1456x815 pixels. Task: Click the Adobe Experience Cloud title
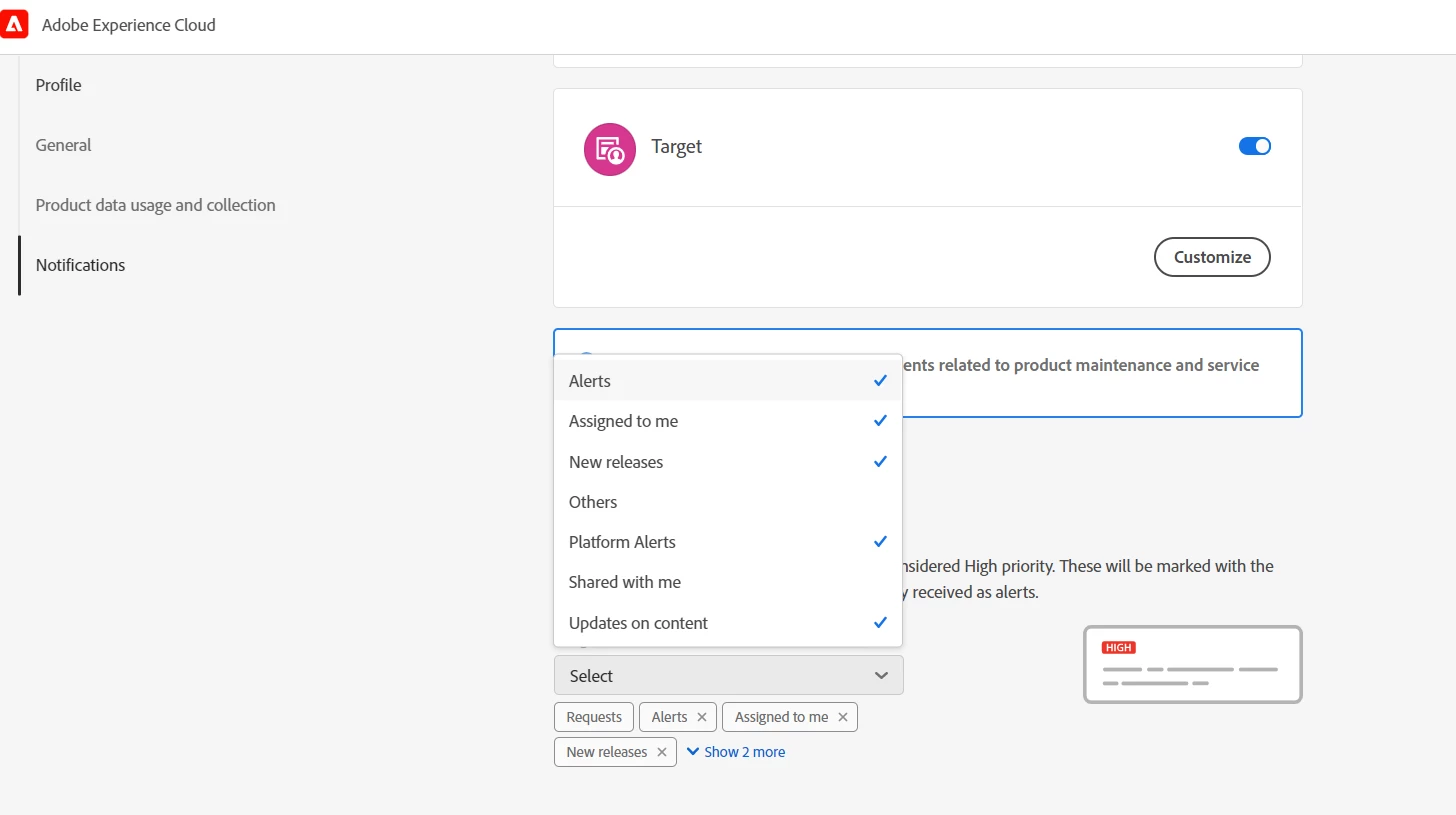(129, 25)
